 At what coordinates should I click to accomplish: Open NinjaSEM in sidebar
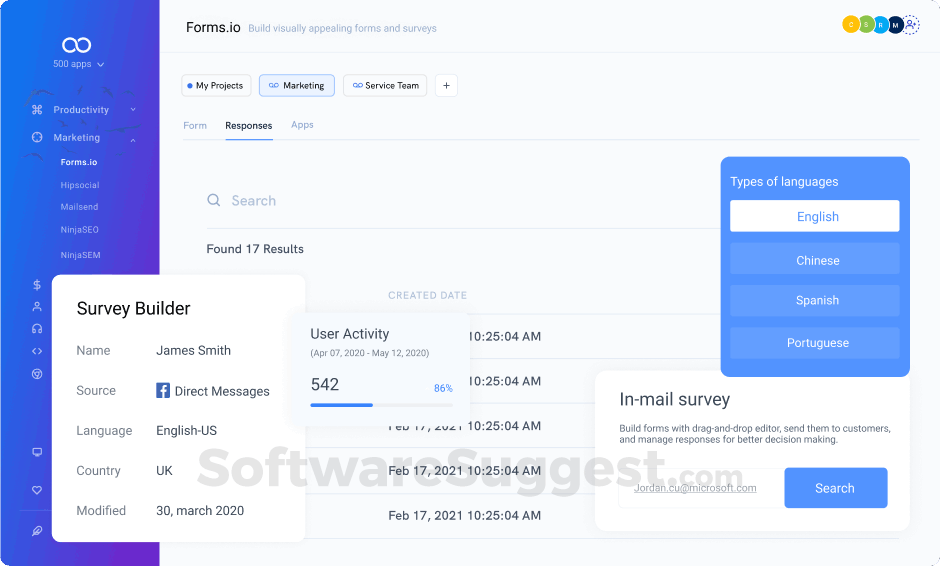pos(80,255)
